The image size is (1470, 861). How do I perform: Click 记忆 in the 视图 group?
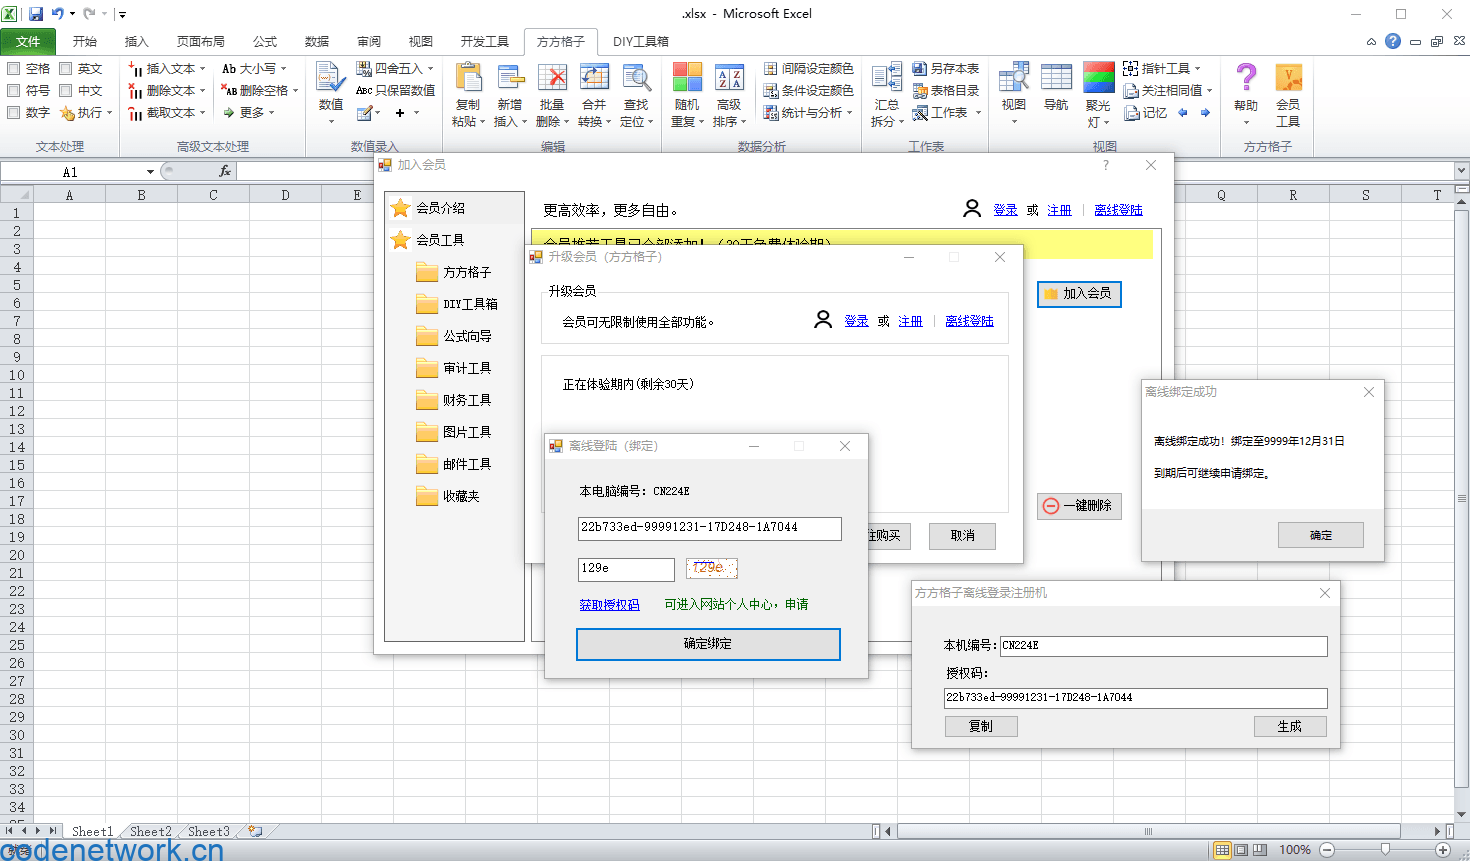(x=1146, y=113)
